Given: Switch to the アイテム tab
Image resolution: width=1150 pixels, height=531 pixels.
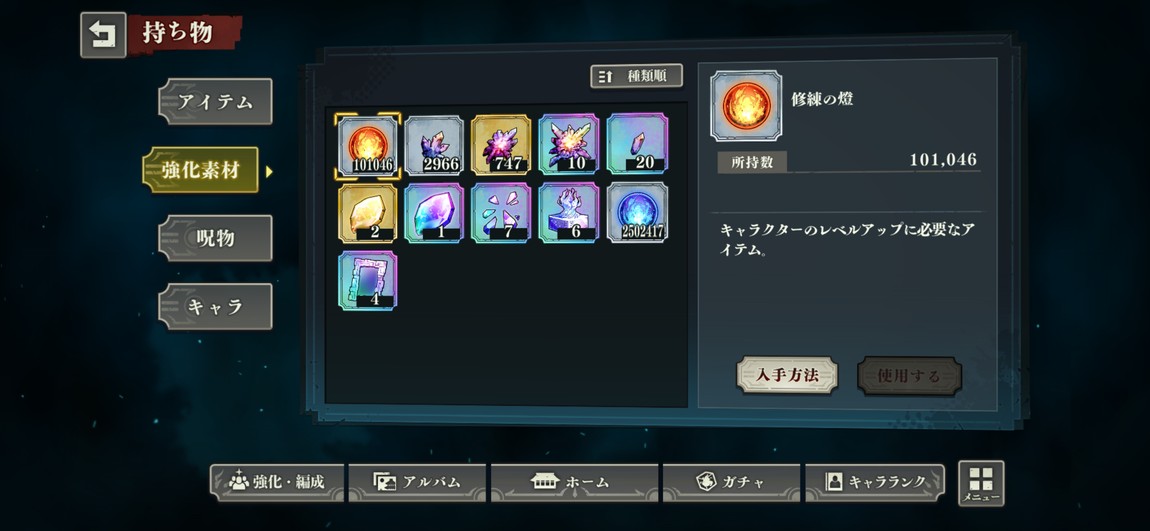Looking at the screenshot, I should tap(215, 101).
